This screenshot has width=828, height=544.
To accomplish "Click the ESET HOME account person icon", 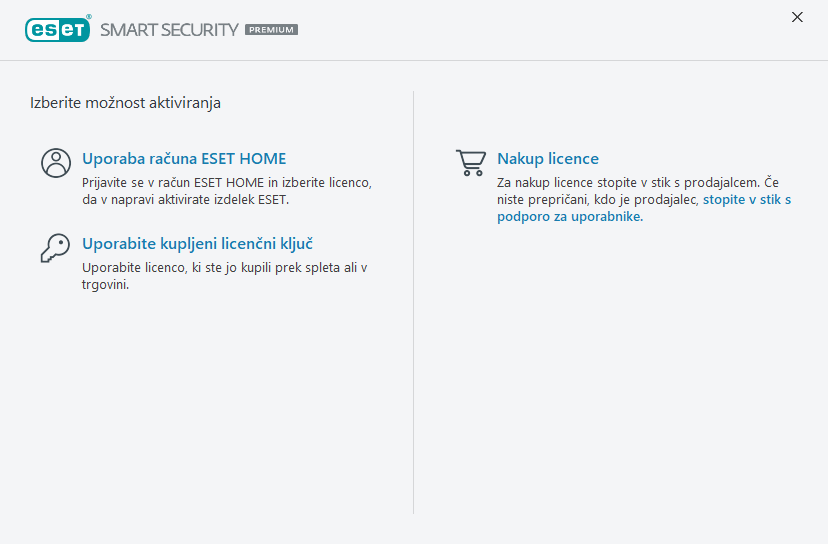I will (56, 163).
